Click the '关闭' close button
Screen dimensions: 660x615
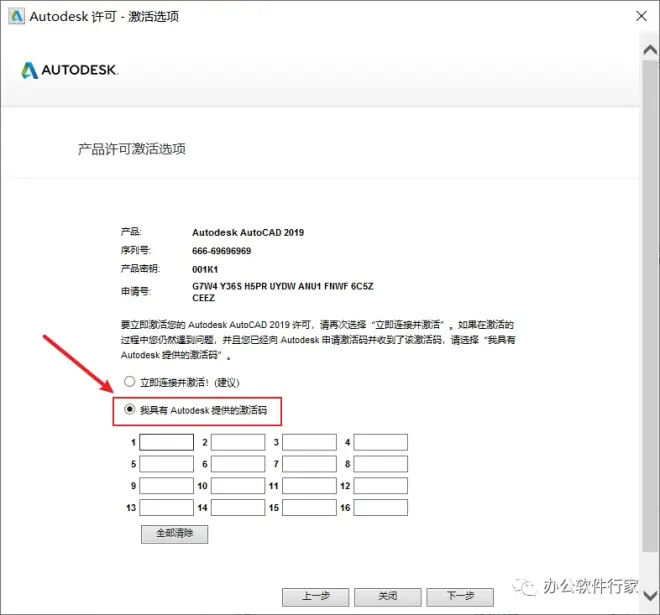pyautogui.click(x=388, y=596)
